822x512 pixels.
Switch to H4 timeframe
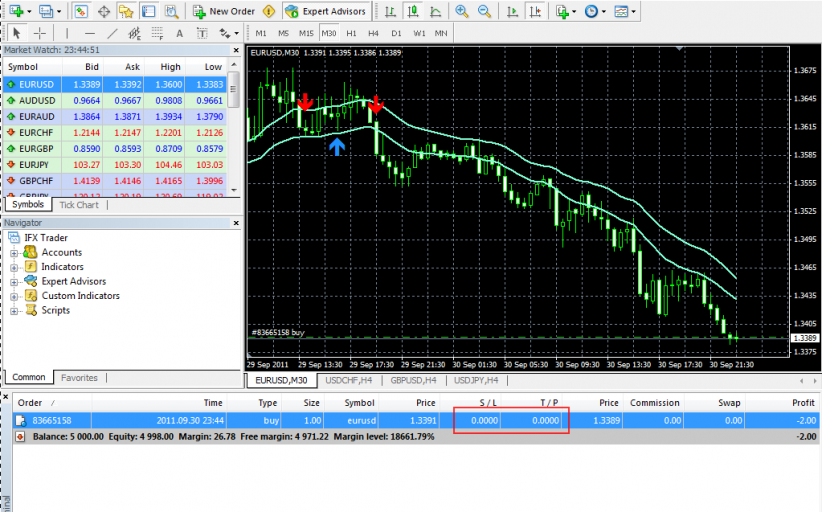click(373, 33)
